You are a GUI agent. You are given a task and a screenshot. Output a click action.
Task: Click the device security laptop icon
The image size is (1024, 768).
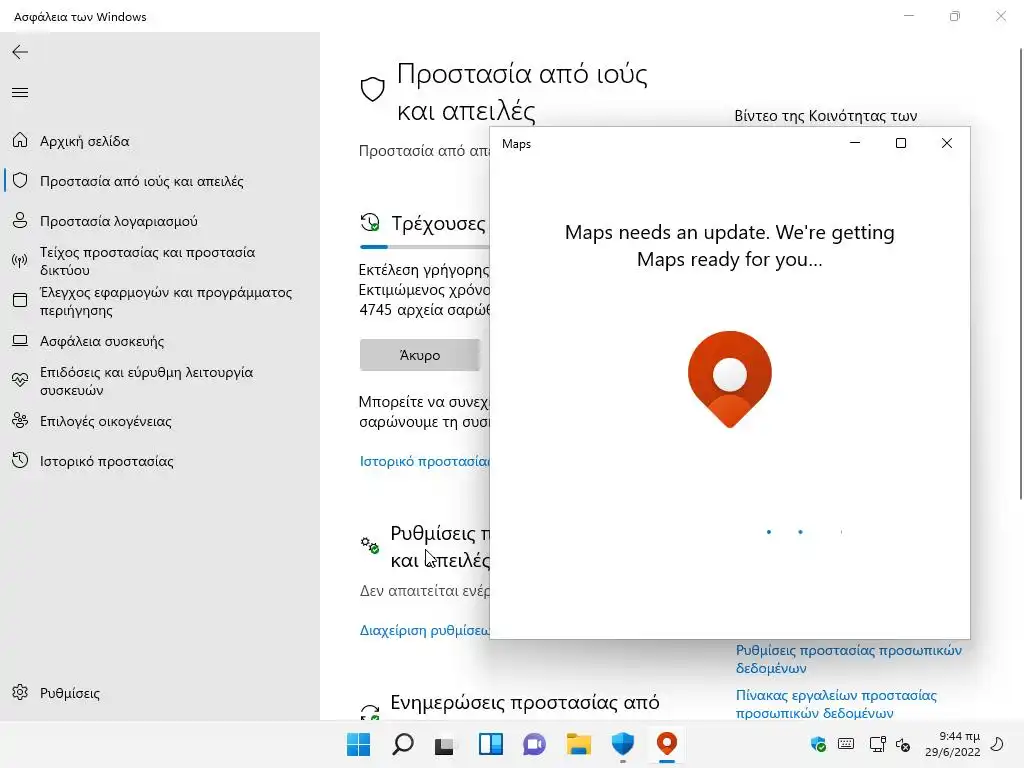click(20, 340)
